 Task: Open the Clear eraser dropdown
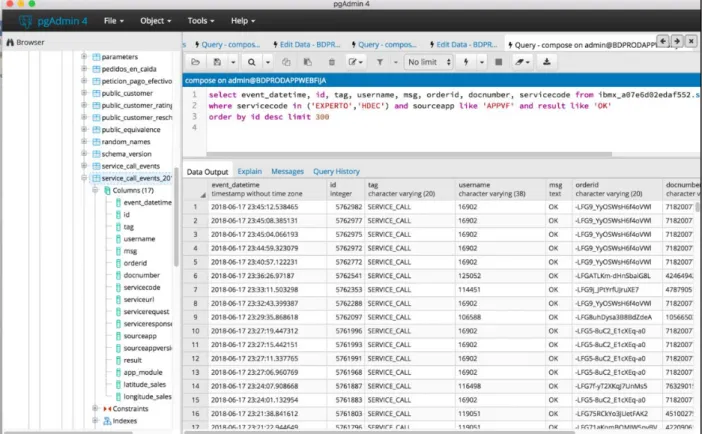(522, 62)
